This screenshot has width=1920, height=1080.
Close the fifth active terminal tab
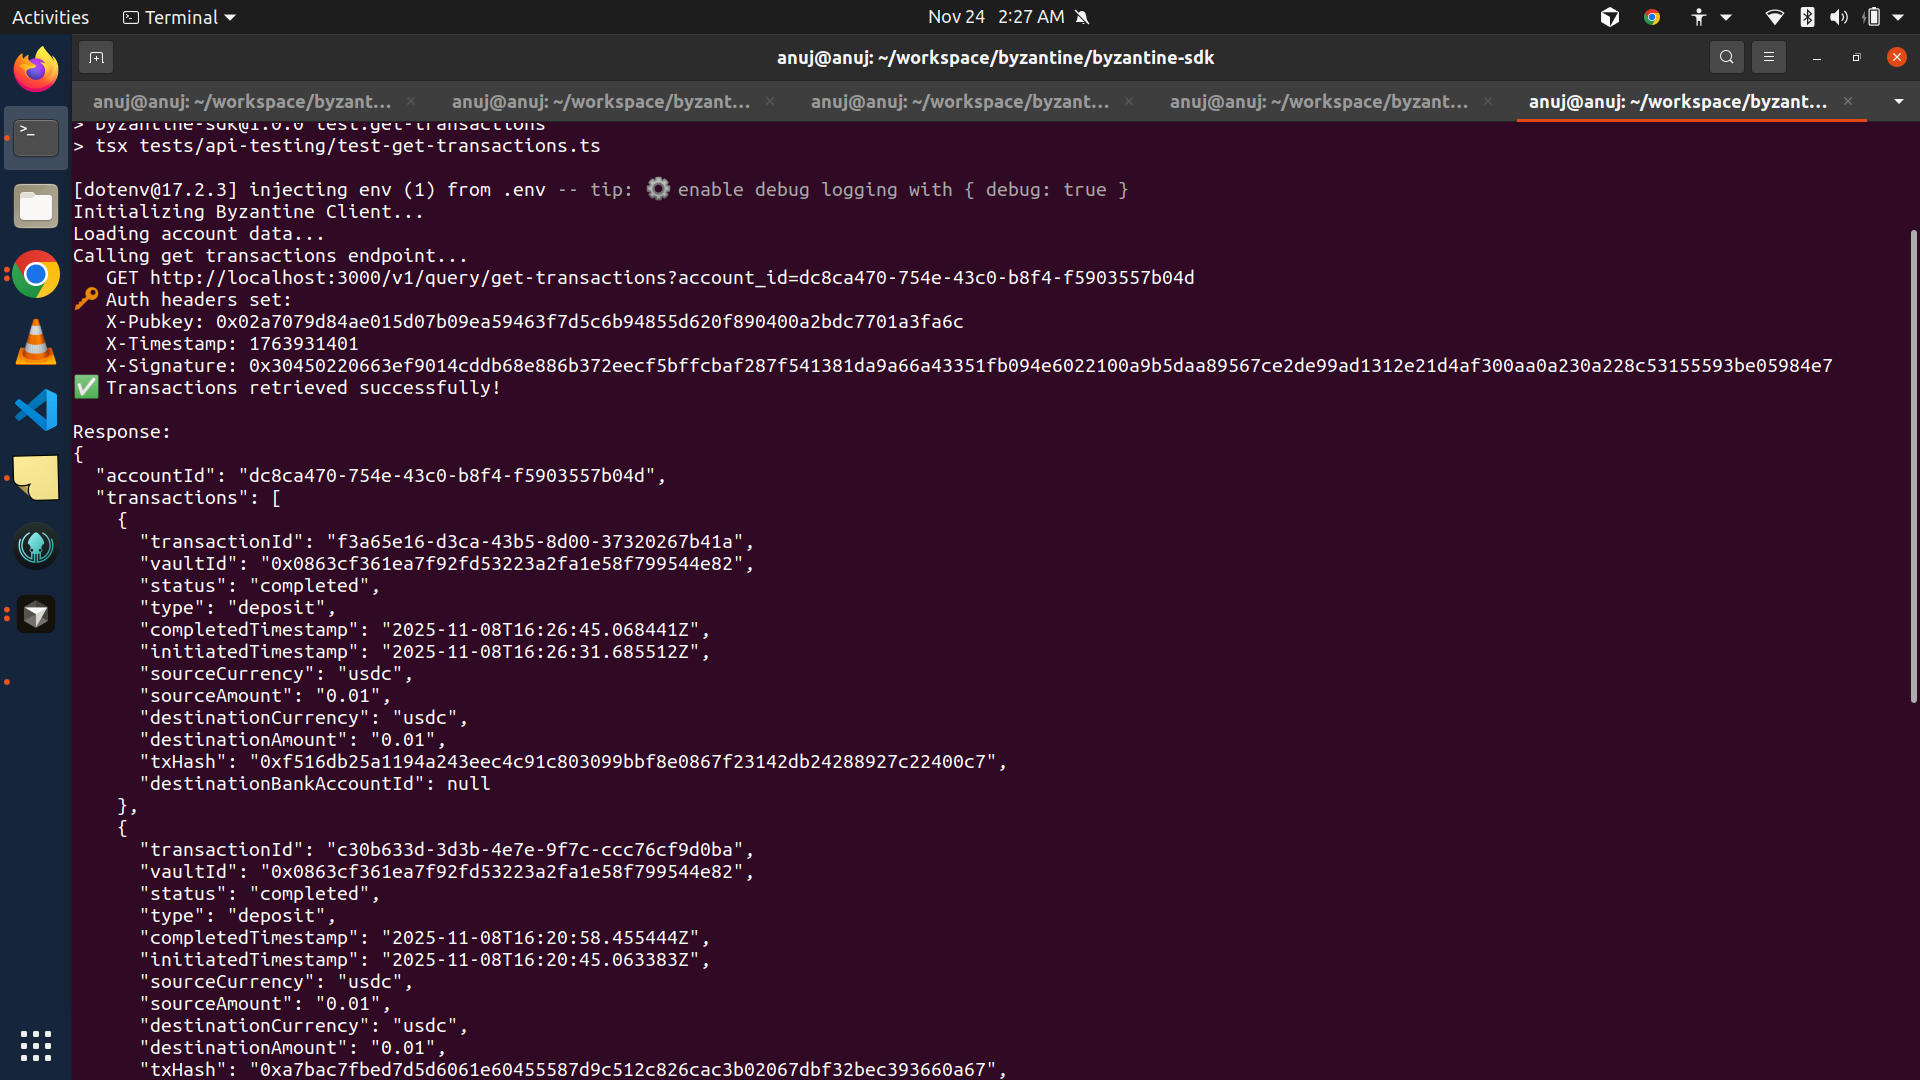[1848, 102]
